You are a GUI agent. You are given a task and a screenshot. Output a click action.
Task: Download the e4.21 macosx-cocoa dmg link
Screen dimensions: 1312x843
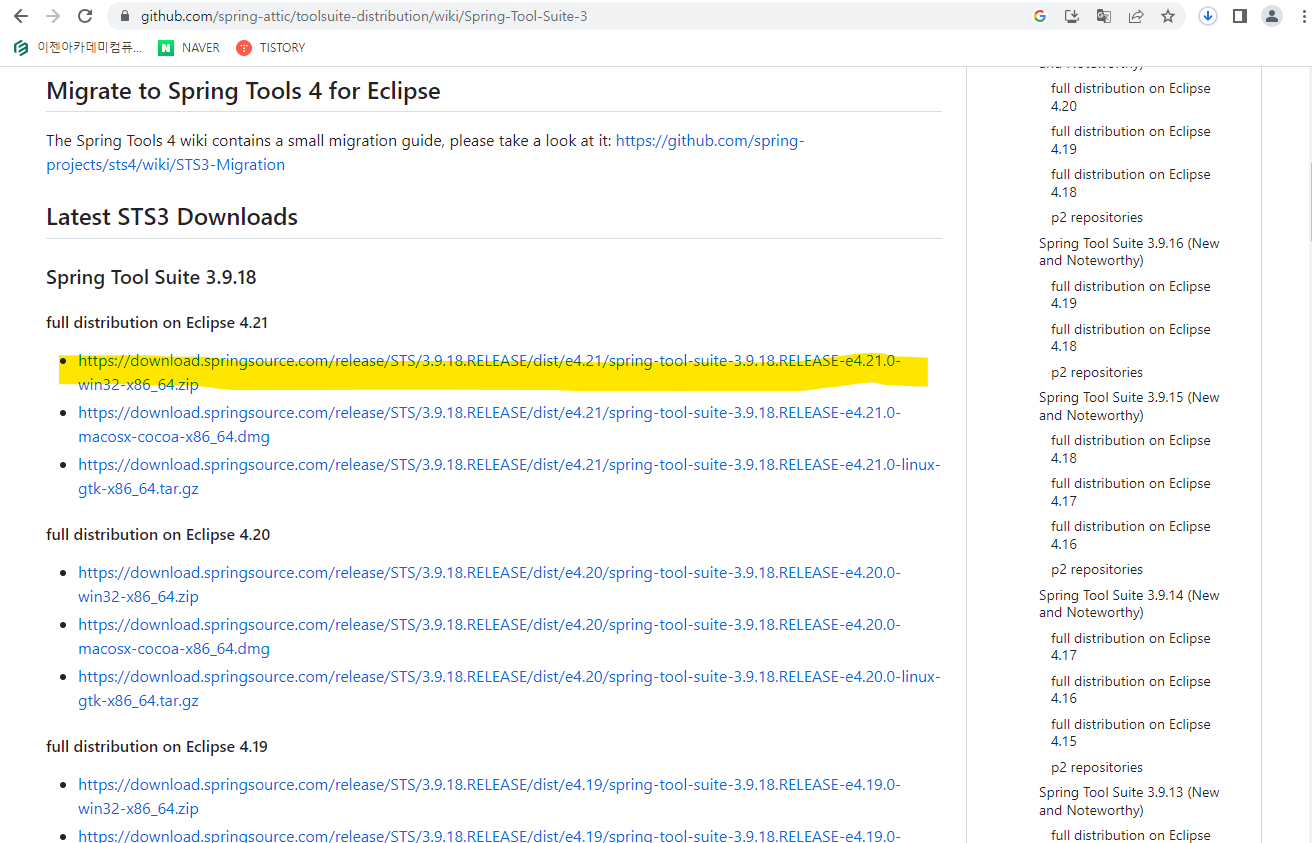[489, 424]
